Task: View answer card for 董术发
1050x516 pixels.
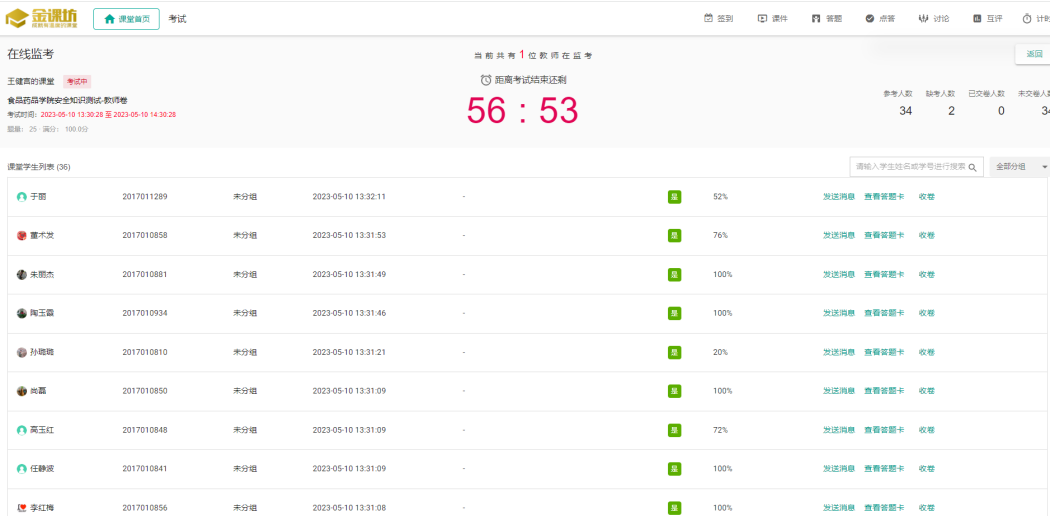Action: click(884, 236)
